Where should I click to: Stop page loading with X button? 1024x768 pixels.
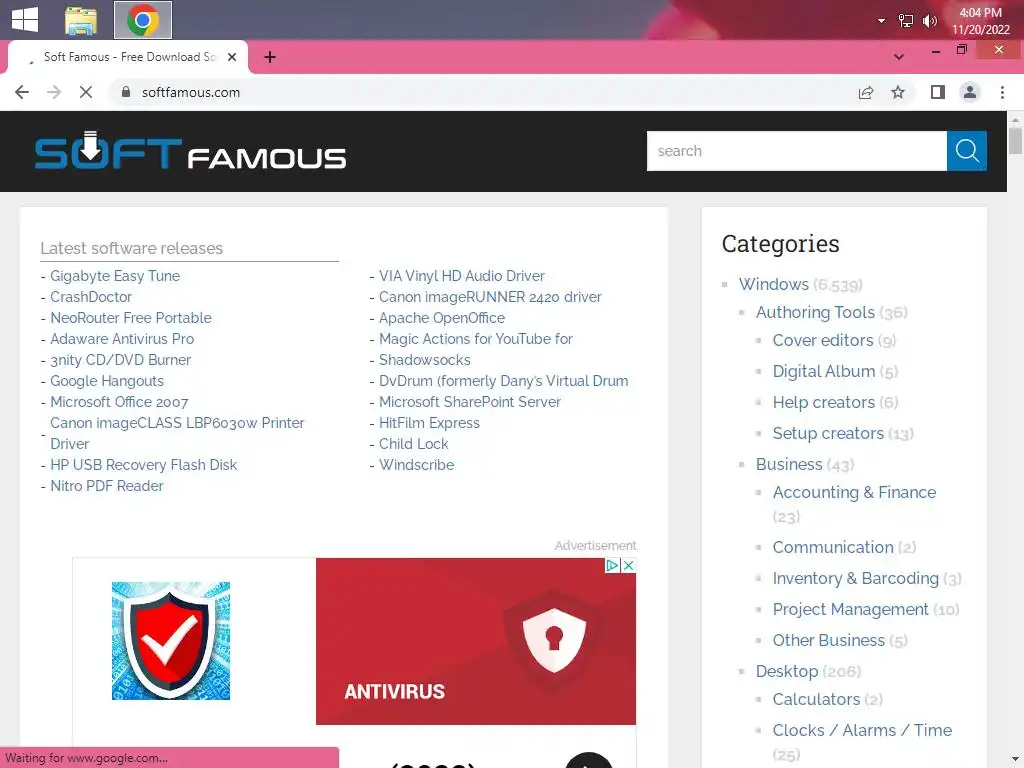pos(86,92)
